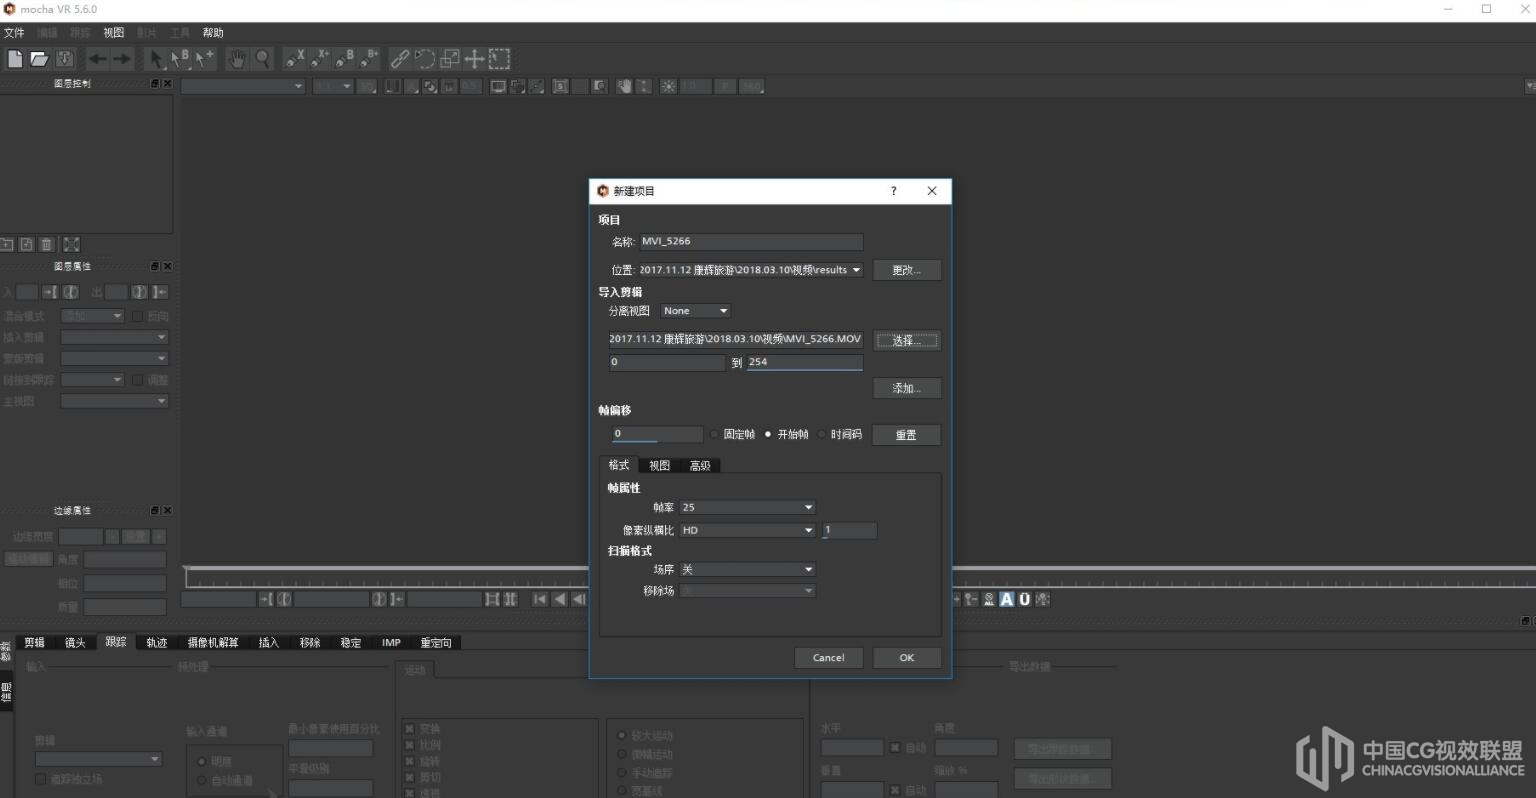1536x798 pixels.
Task: Toggle the 追踪独立场 checkbox
Action: (41, 779)
